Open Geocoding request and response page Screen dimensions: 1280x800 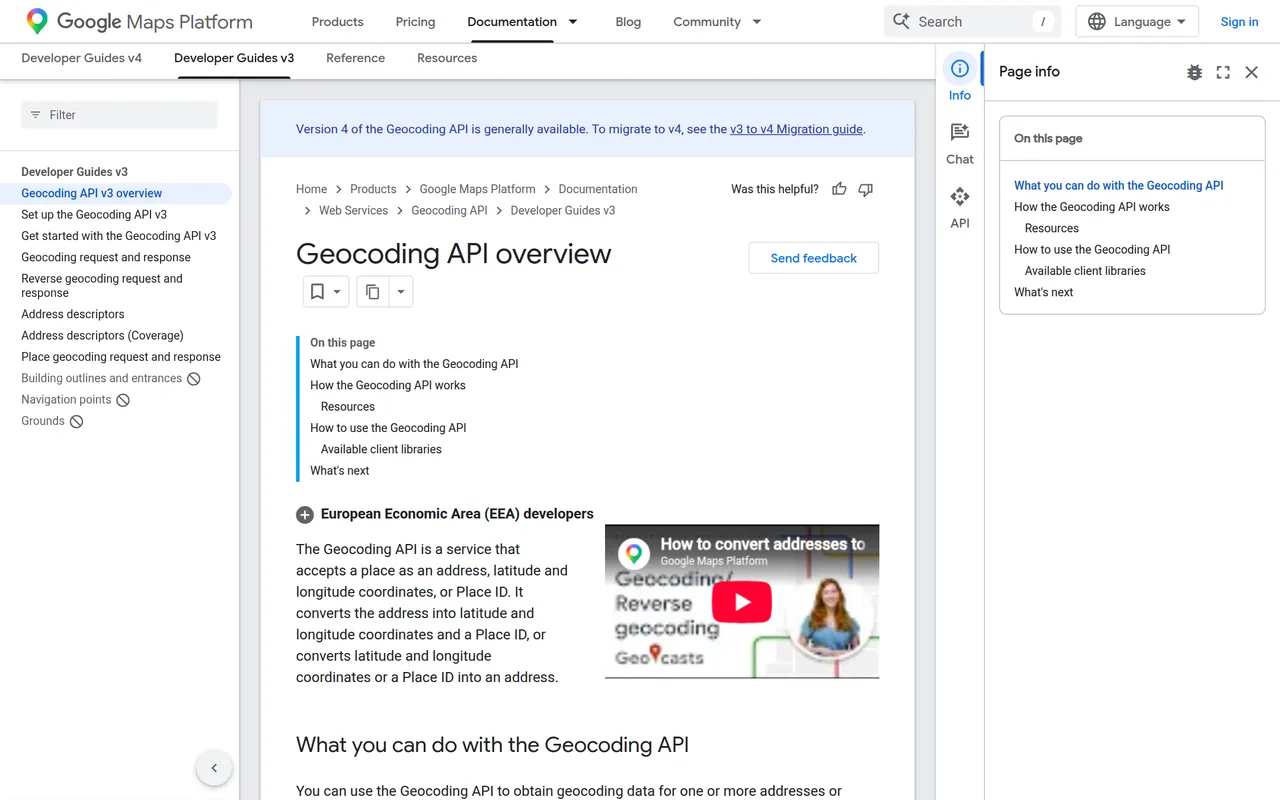click(106, 257)
